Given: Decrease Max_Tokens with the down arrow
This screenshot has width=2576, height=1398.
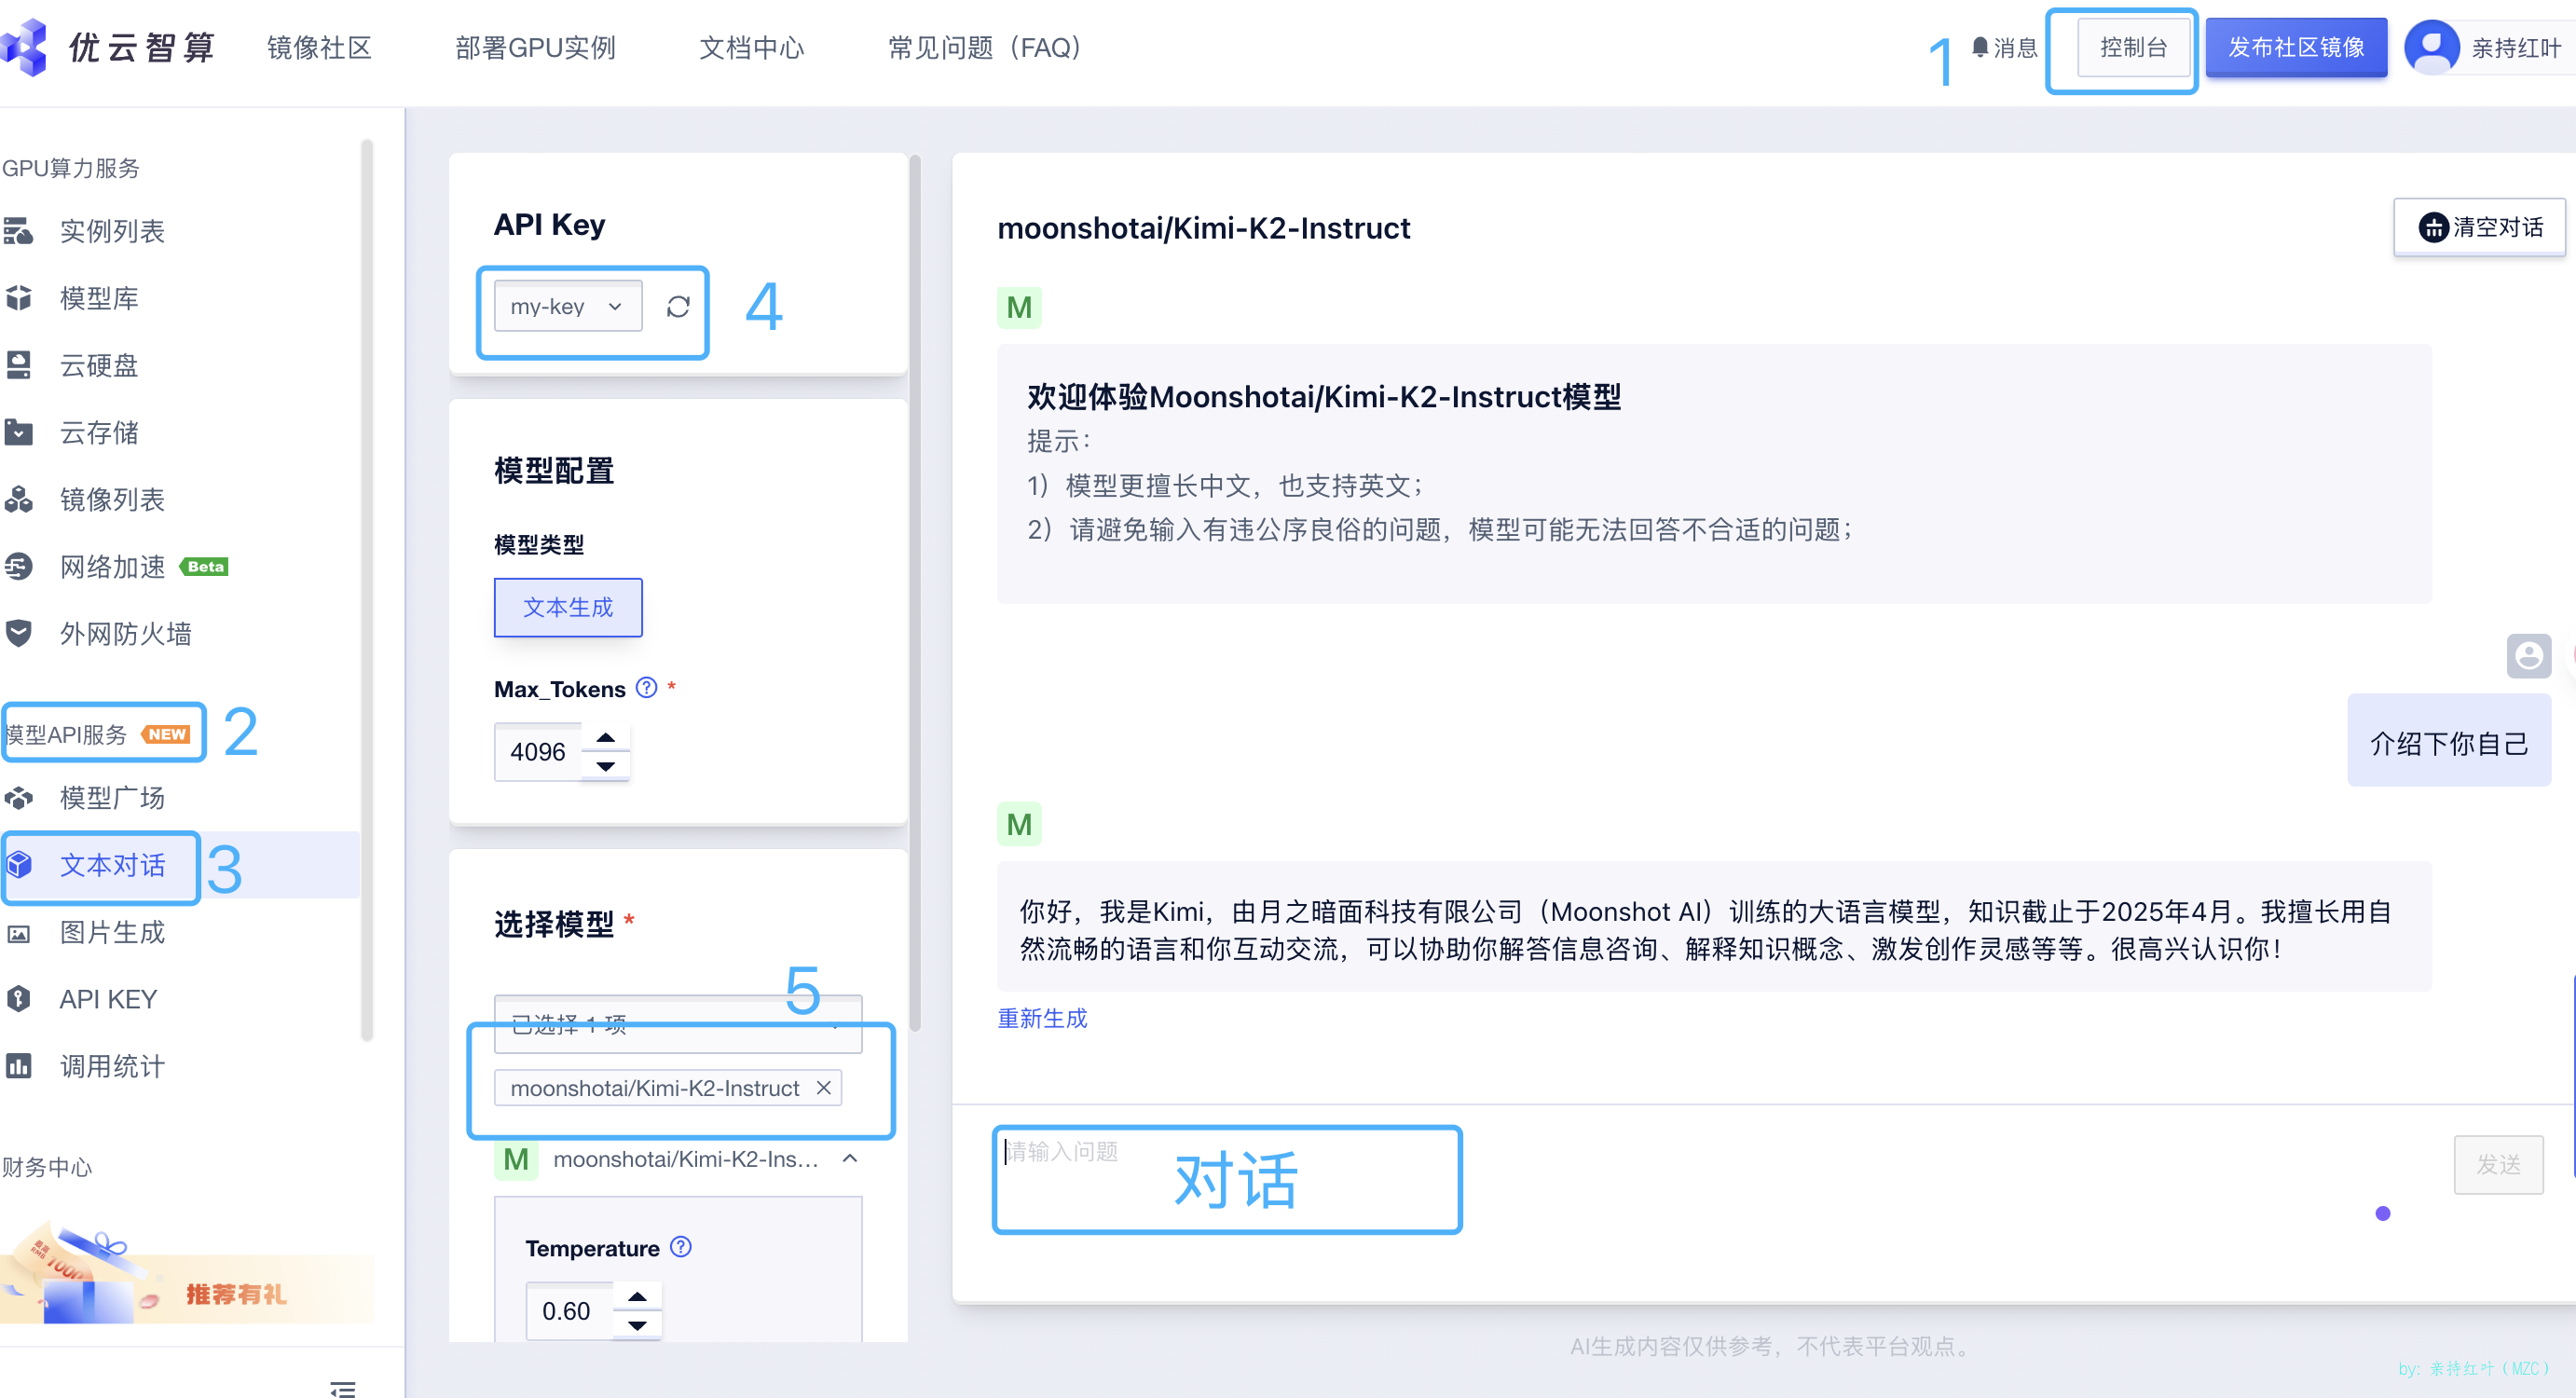Looking at the screenshot, I should (605, 766).
